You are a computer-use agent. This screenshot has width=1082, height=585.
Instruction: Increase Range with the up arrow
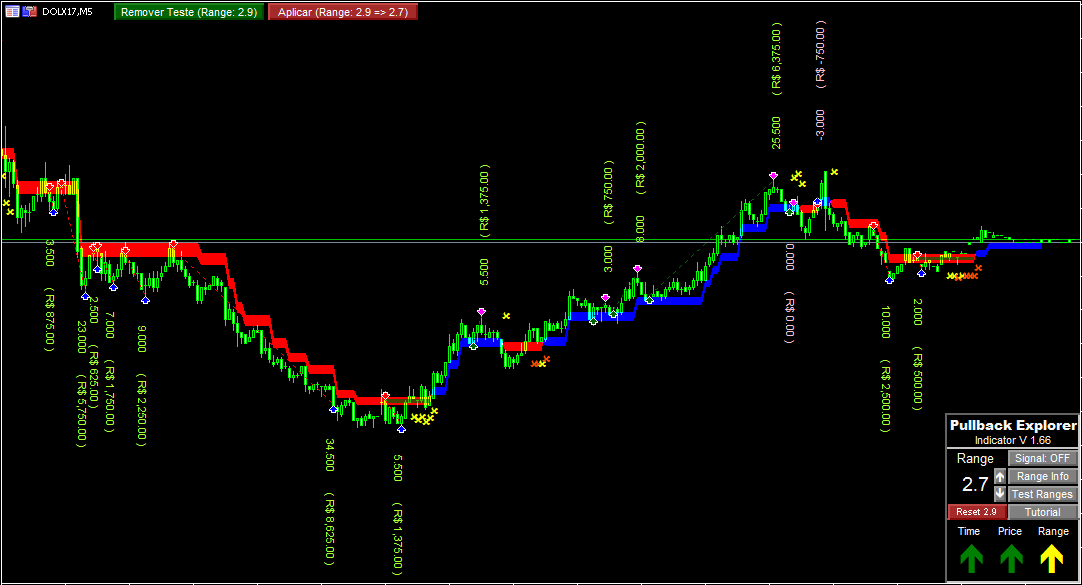[x=999, y=477]
